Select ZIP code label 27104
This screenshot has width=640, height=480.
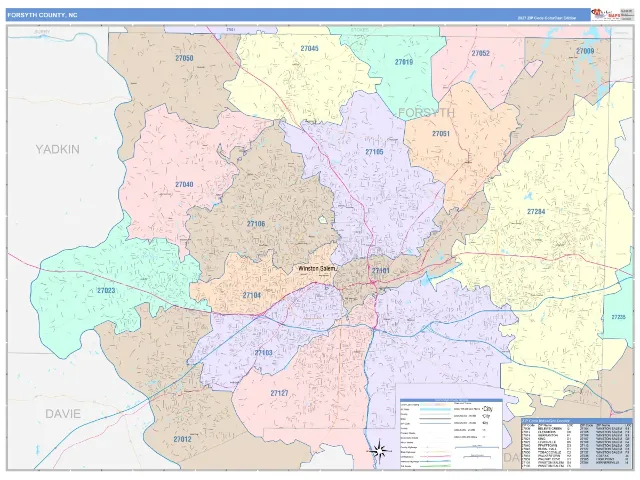pyautogui.click(x=252, y=296)
